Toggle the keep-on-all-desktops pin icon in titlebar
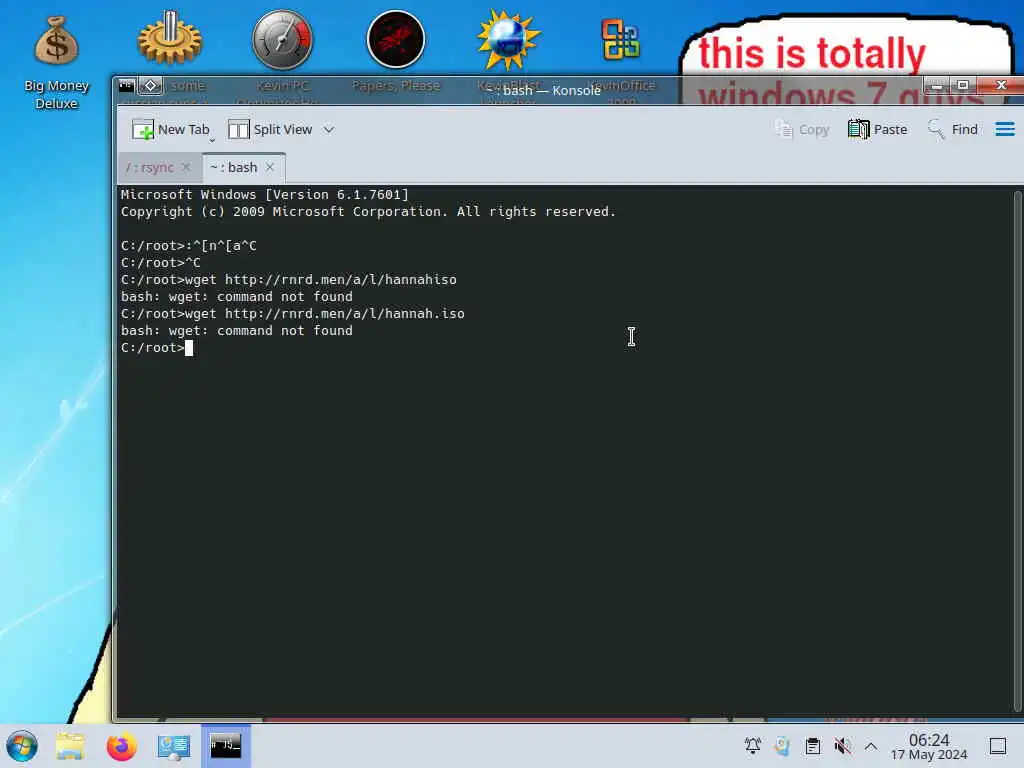This screenshot has width=1024, height=768. (150, 86)
